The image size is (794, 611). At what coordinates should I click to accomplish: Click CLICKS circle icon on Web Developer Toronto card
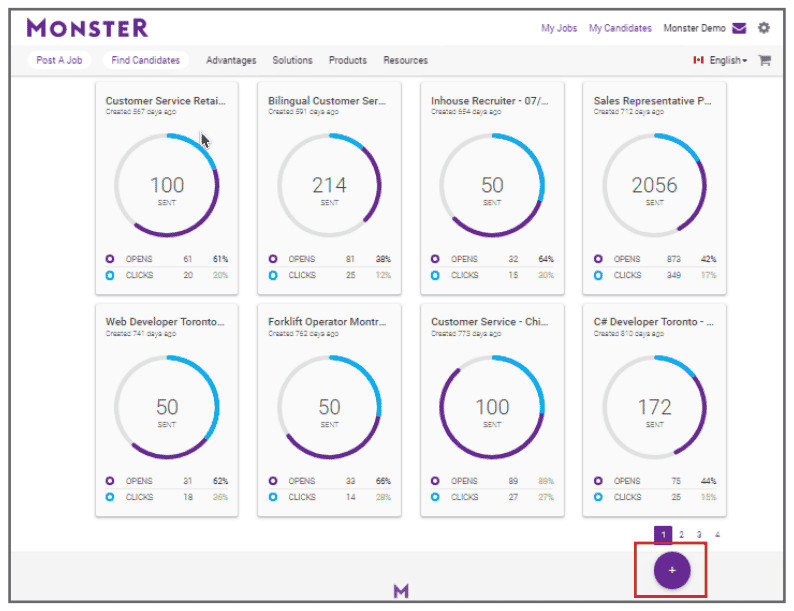(110, 497)
